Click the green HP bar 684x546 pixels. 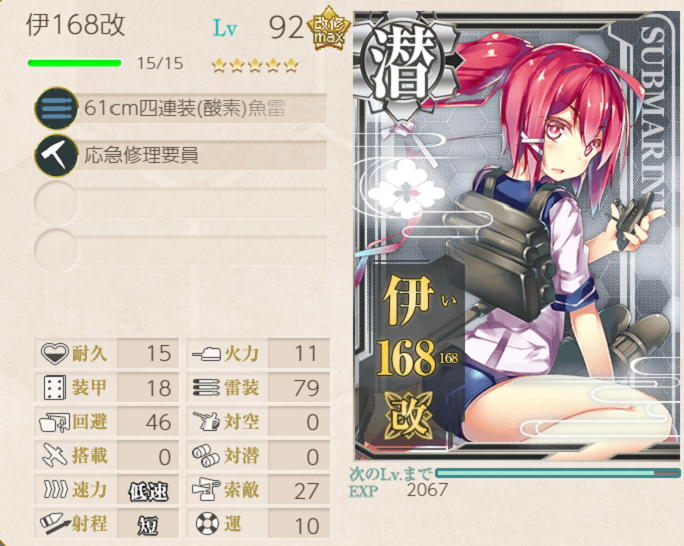point(74,63)
